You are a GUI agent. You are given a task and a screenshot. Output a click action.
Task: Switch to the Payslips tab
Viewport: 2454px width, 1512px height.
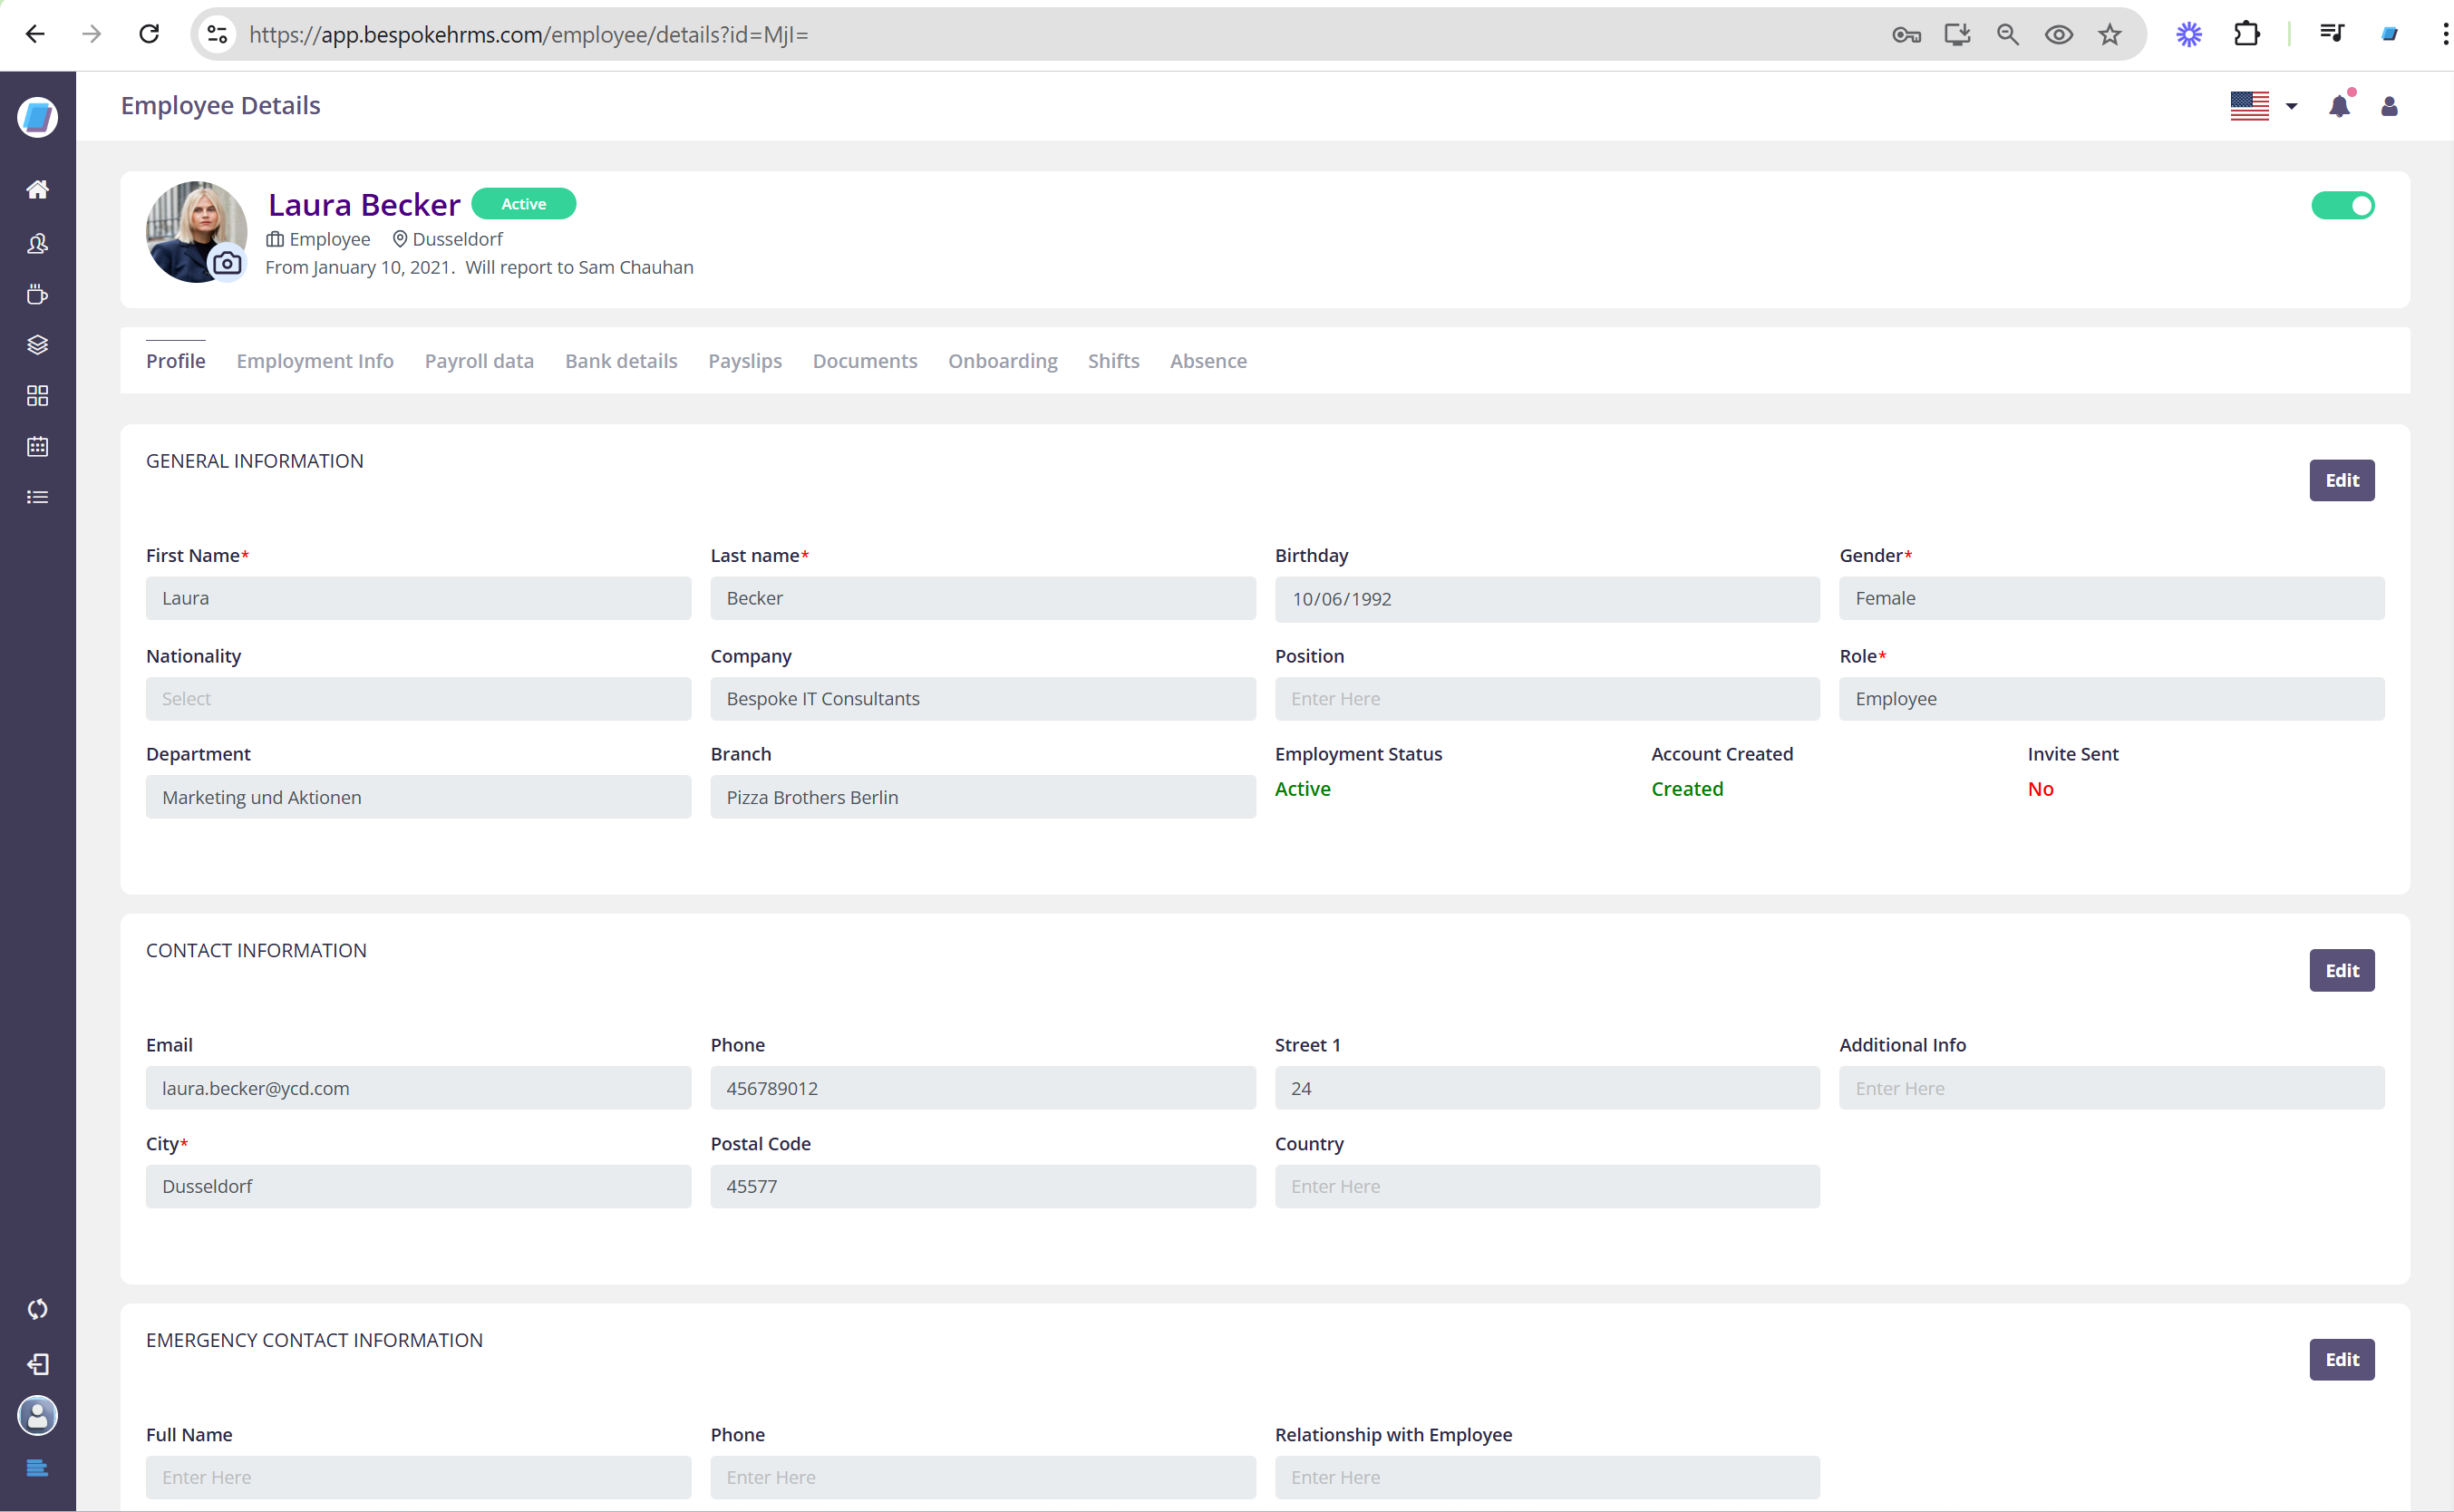click(744, 361)
